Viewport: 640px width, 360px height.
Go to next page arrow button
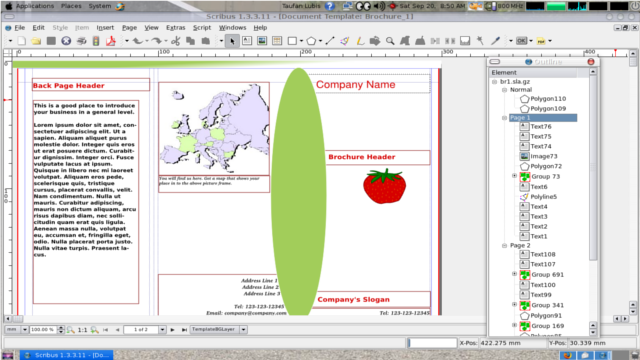(172, 329)
